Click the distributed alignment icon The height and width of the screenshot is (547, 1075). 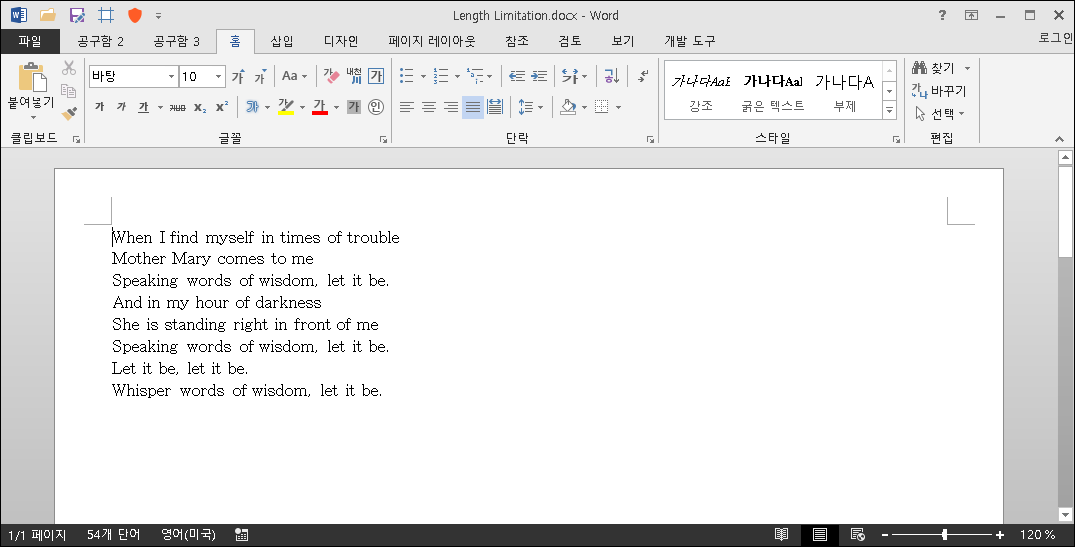[x=495, y=107]
